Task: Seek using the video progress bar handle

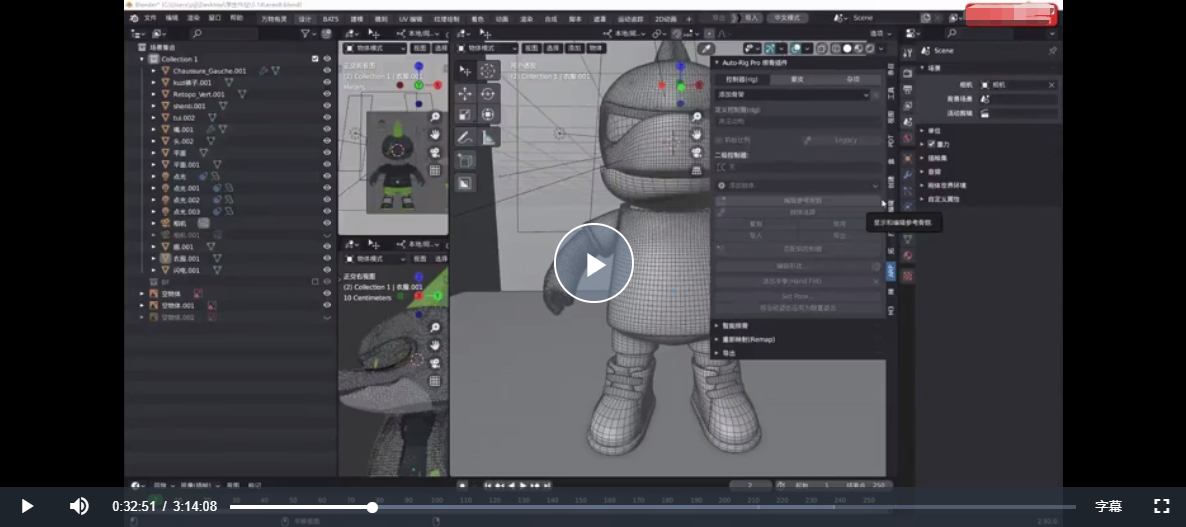Action: click(x=372, y=507)
